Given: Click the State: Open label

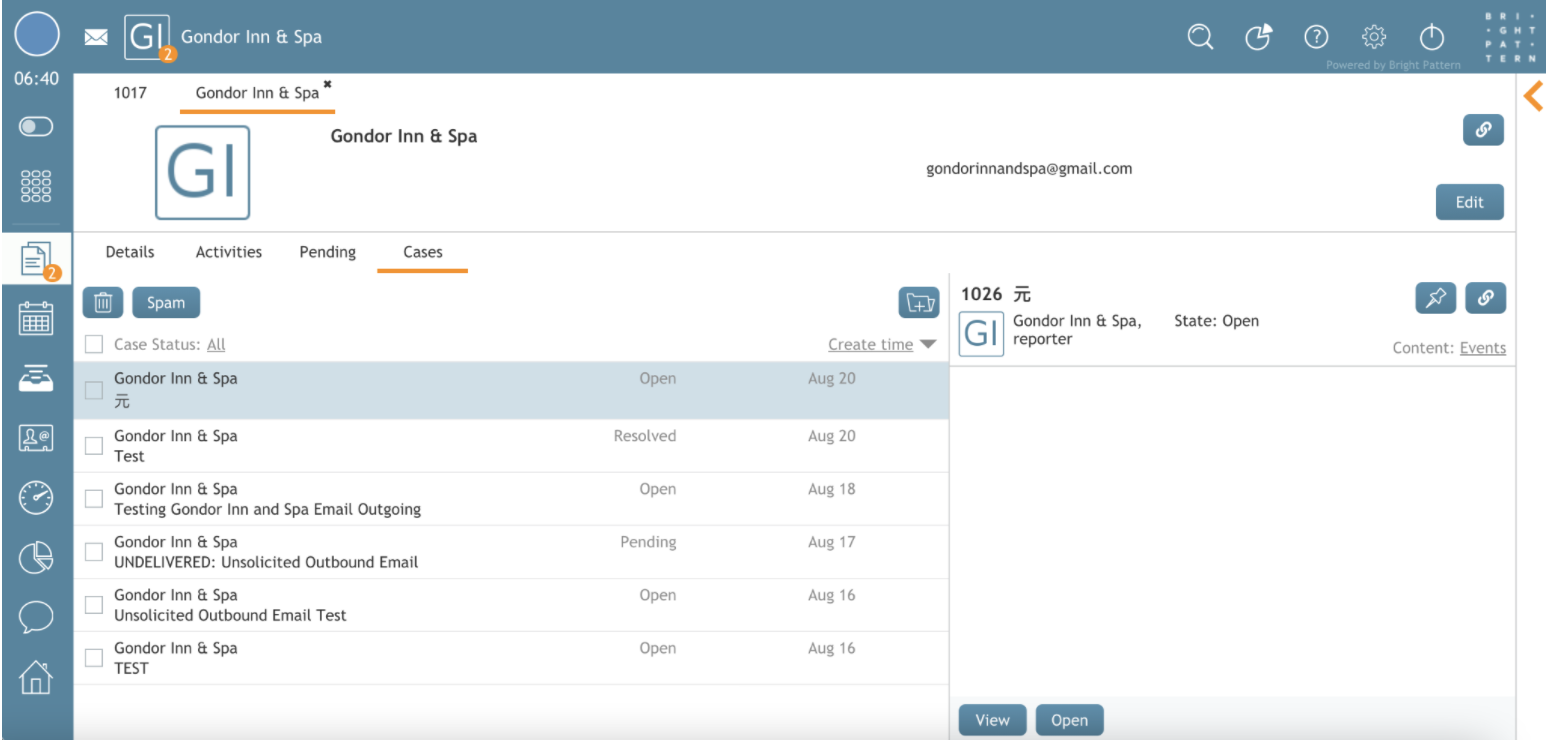Looking at the screenshot, I should (1216, 321).
